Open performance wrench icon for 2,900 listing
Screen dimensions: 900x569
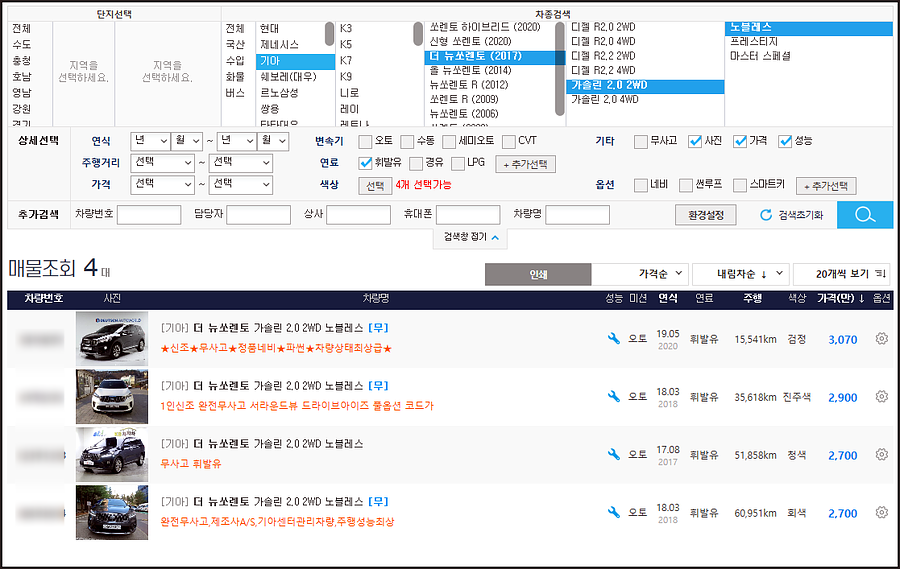pos(614,397)
